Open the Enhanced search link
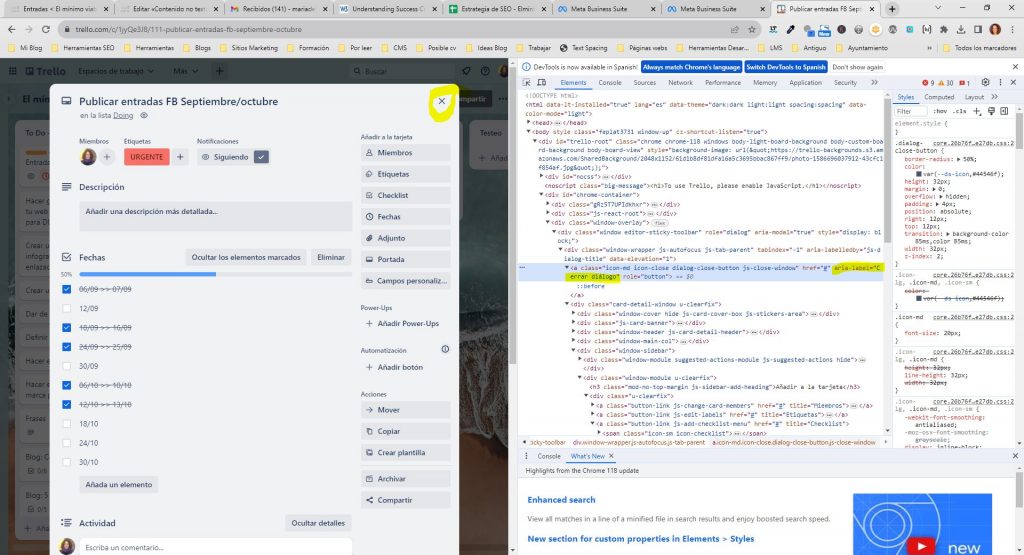The height and width of the screenshot is (555, 1024). tap(562, 500)
